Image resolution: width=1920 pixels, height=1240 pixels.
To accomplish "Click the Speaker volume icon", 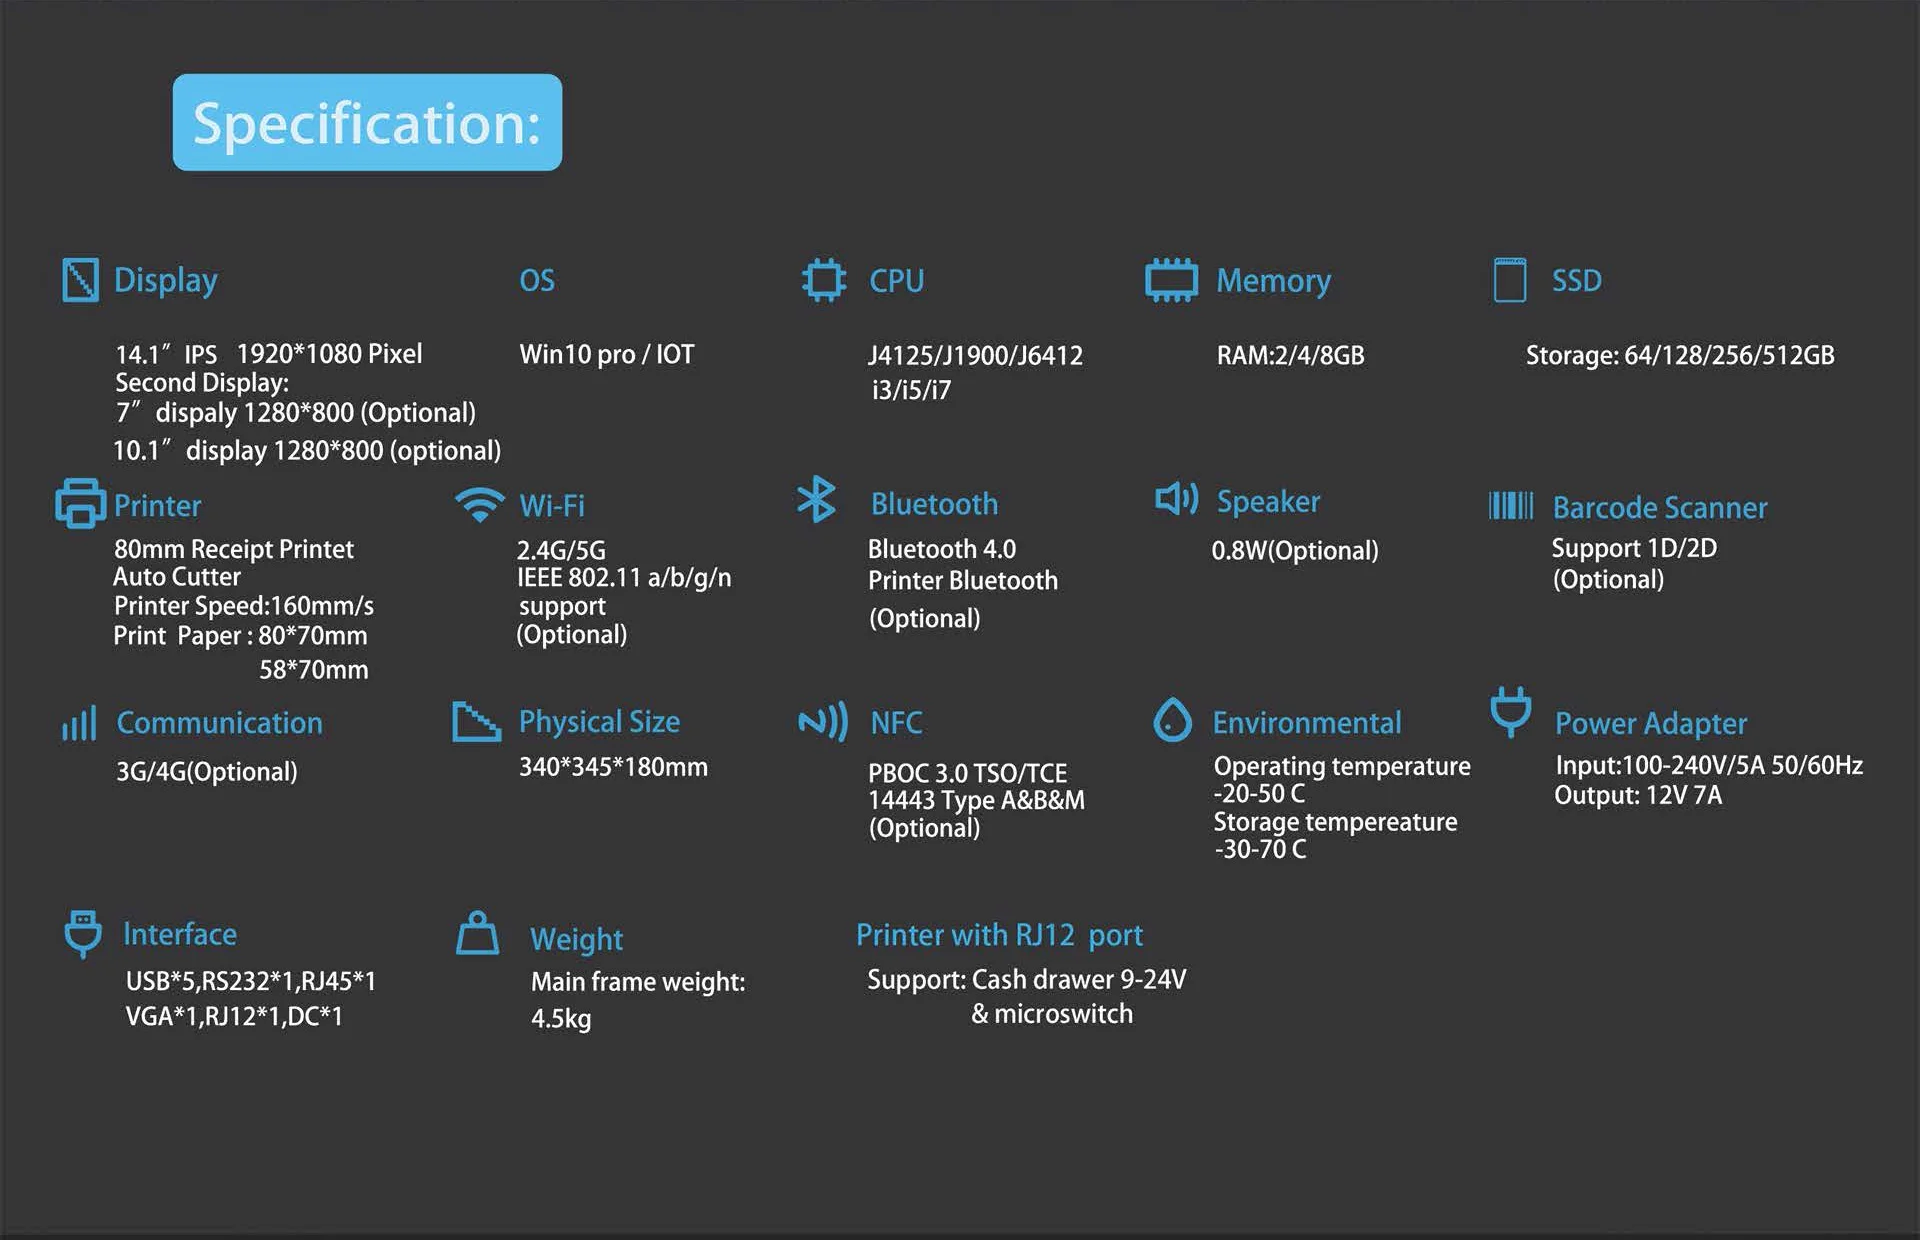I will 1176,498.
